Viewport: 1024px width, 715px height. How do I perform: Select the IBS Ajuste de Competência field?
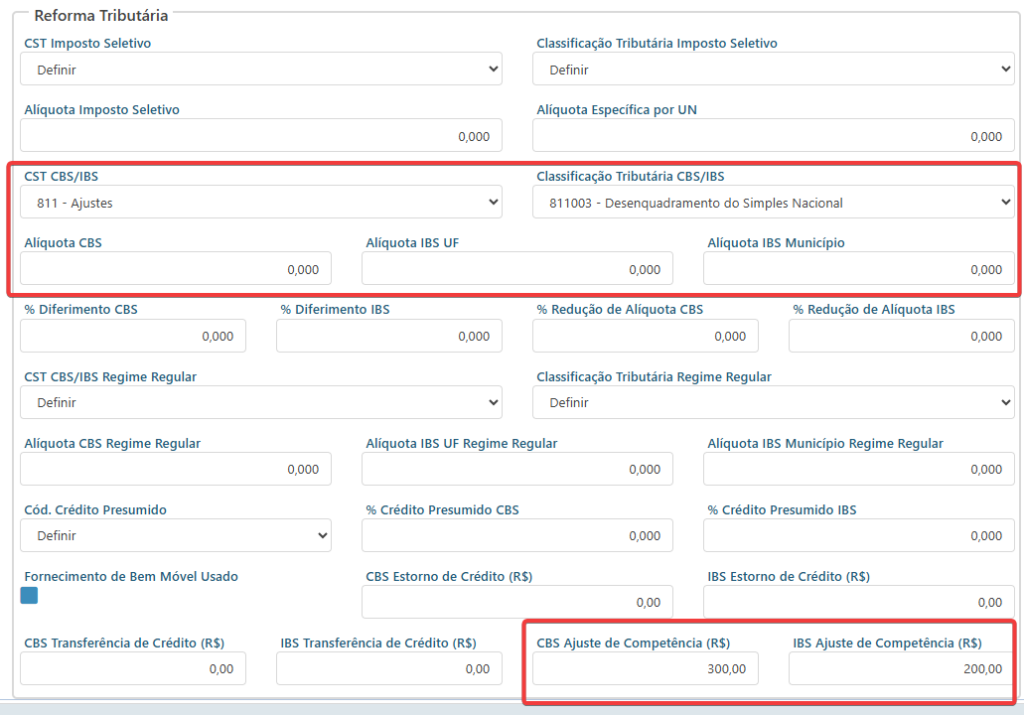[x=901, y=669]
